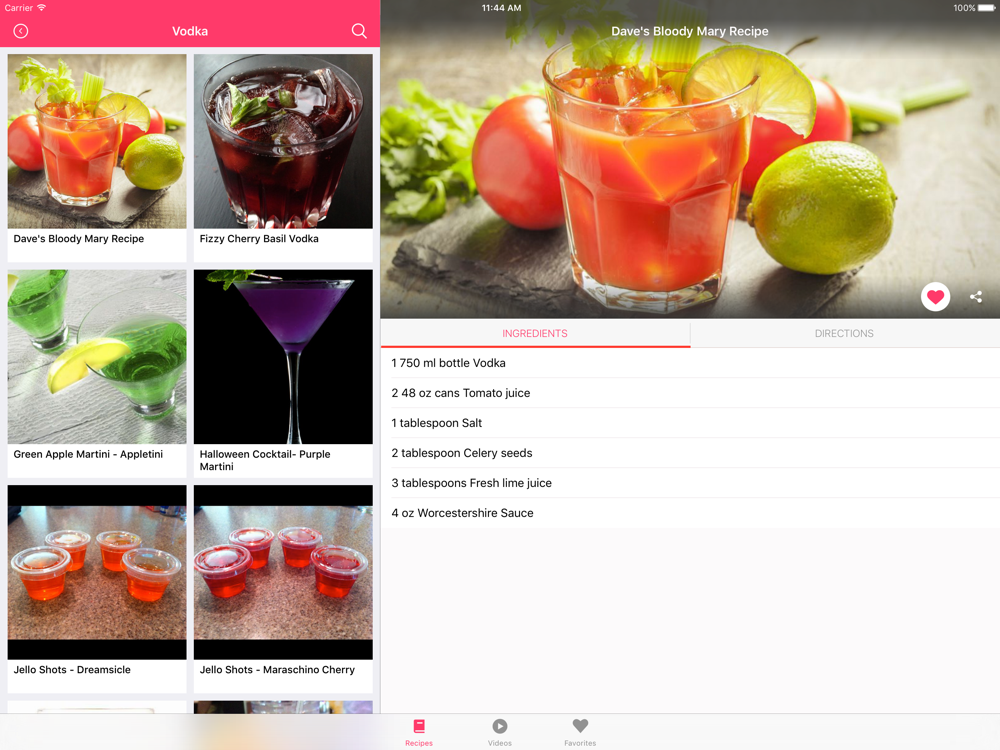The height and width of the screenshot is (750, 1000).
Task: Click the 11:44 AM clock
Action: (501, 8)
